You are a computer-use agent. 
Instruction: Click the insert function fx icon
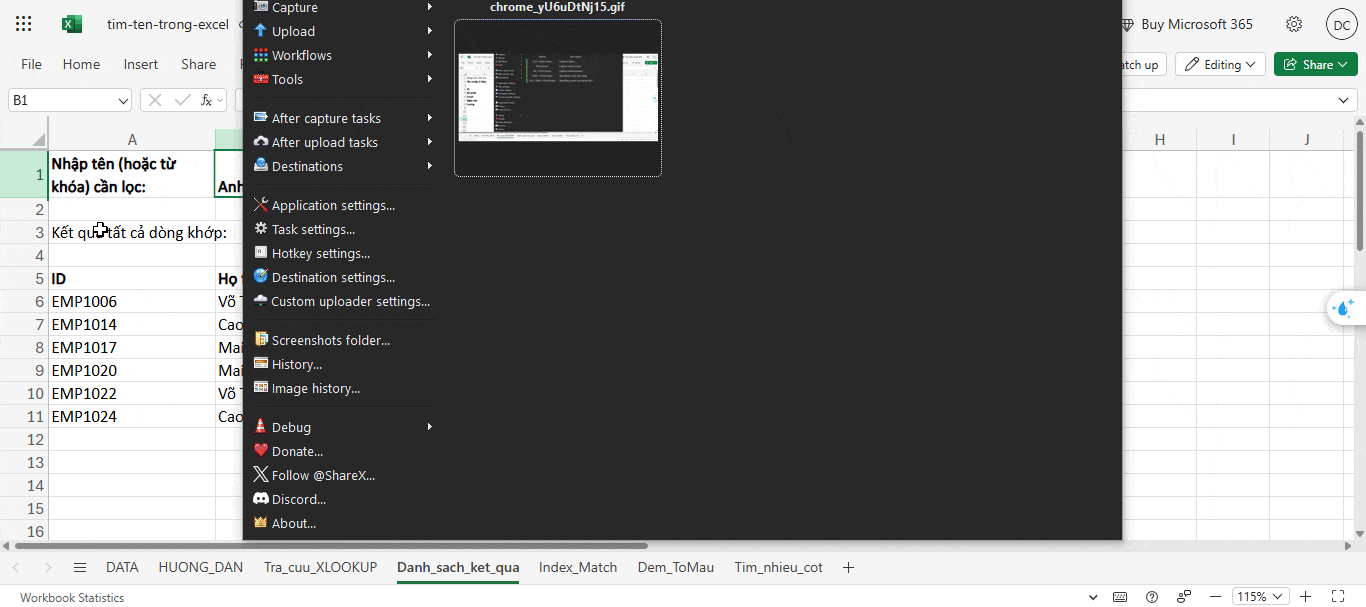(x=207, y=100)
